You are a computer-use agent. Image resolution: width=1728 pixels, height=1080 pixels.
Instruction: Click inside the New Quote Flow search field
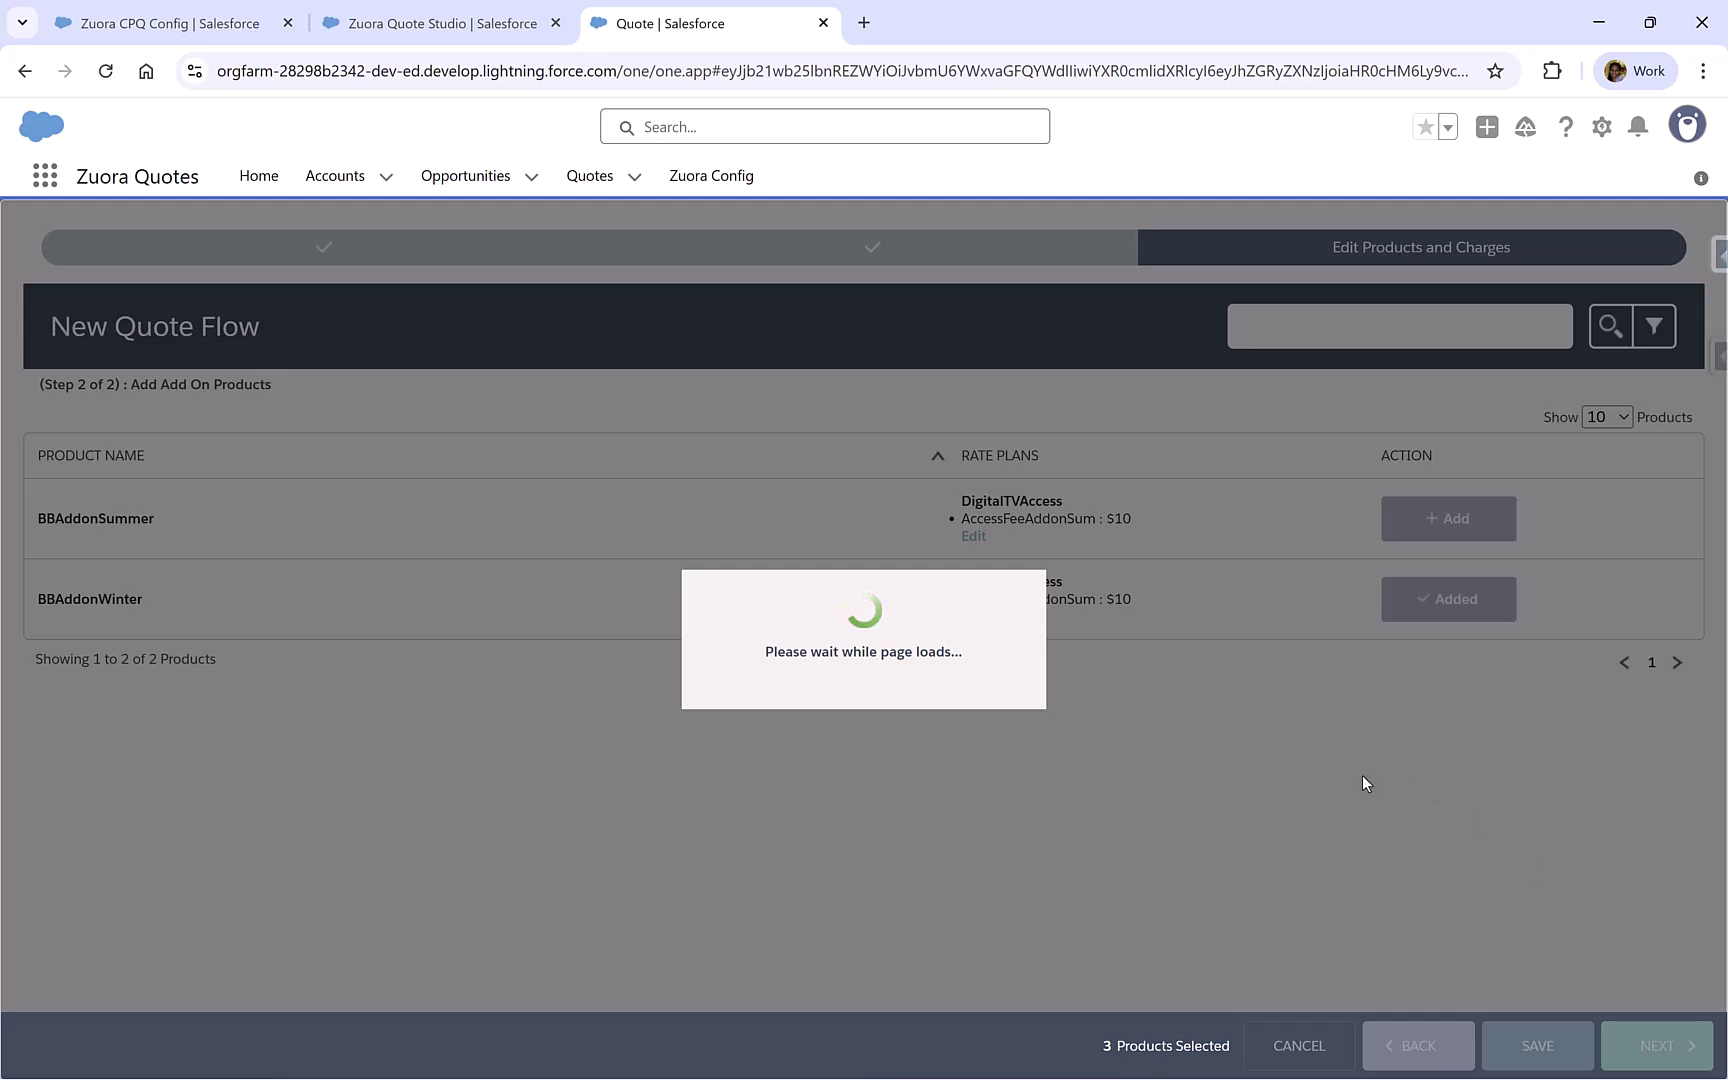(1398, 326)
